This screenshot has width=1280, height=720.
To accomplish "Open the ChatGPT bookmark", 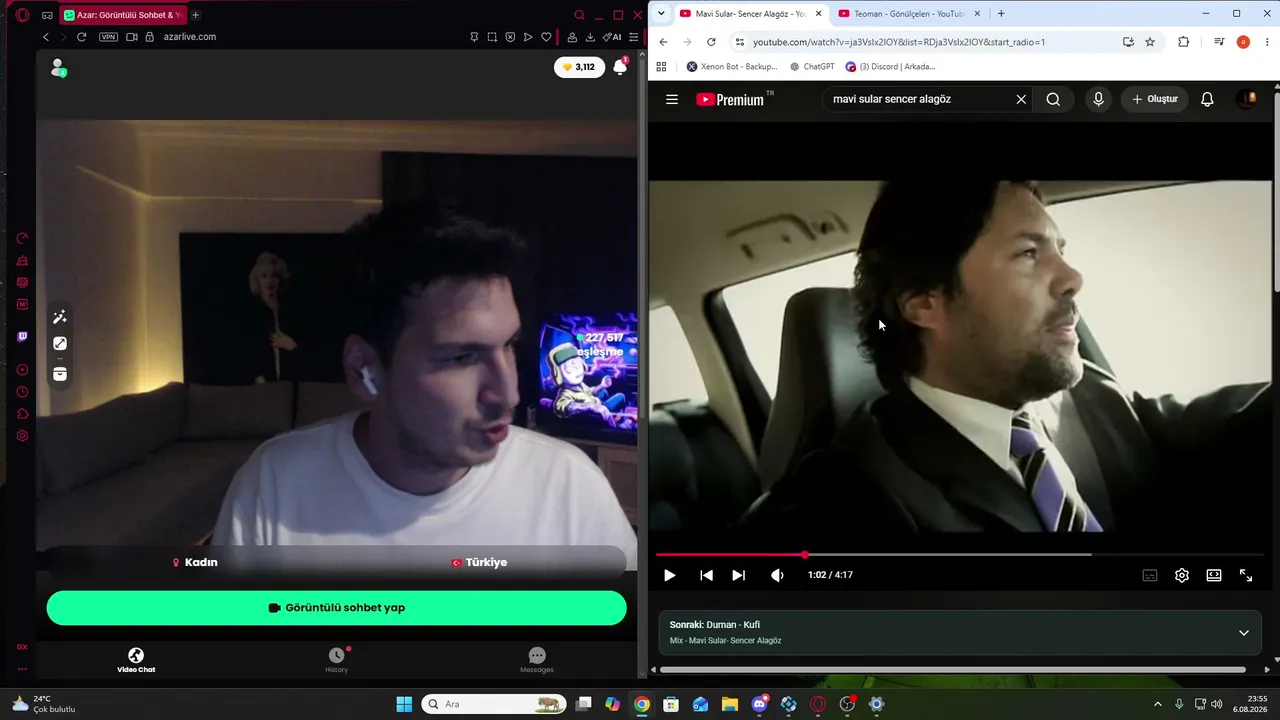I will [x=812, y=67].
